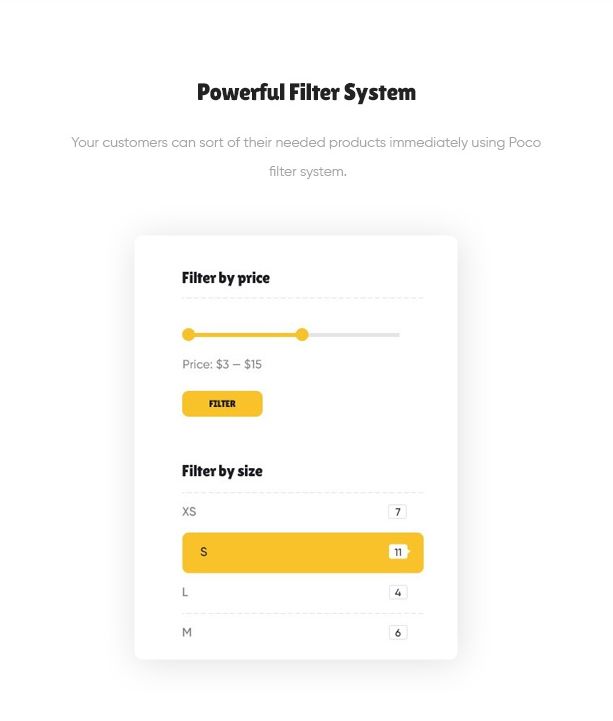Click the S count badge showing 11
Screen dimensions: 613x721
click(397, 552)
